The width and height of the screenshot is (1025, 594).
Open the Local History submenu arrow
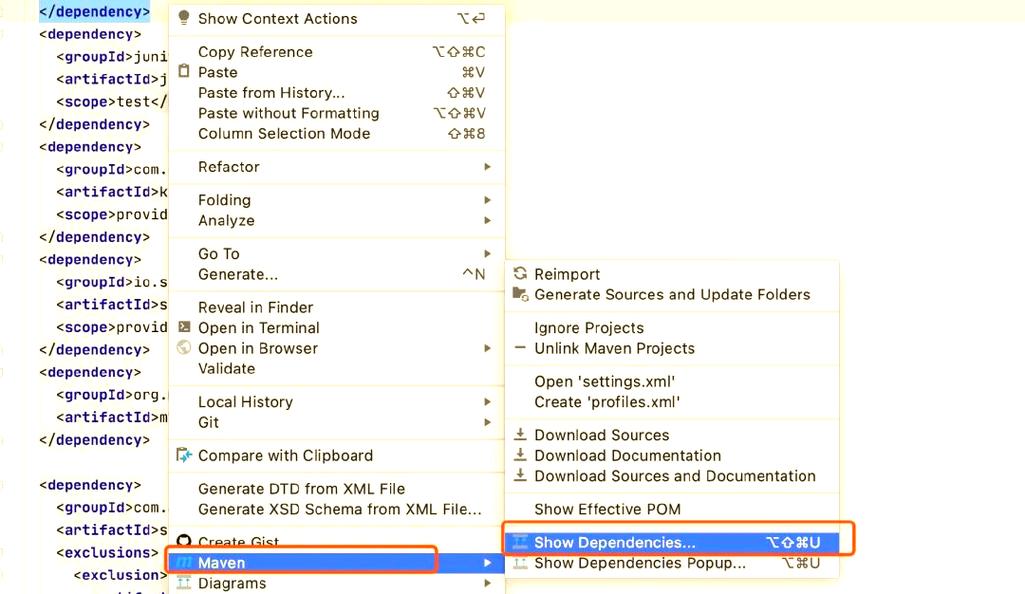point(487,402)
